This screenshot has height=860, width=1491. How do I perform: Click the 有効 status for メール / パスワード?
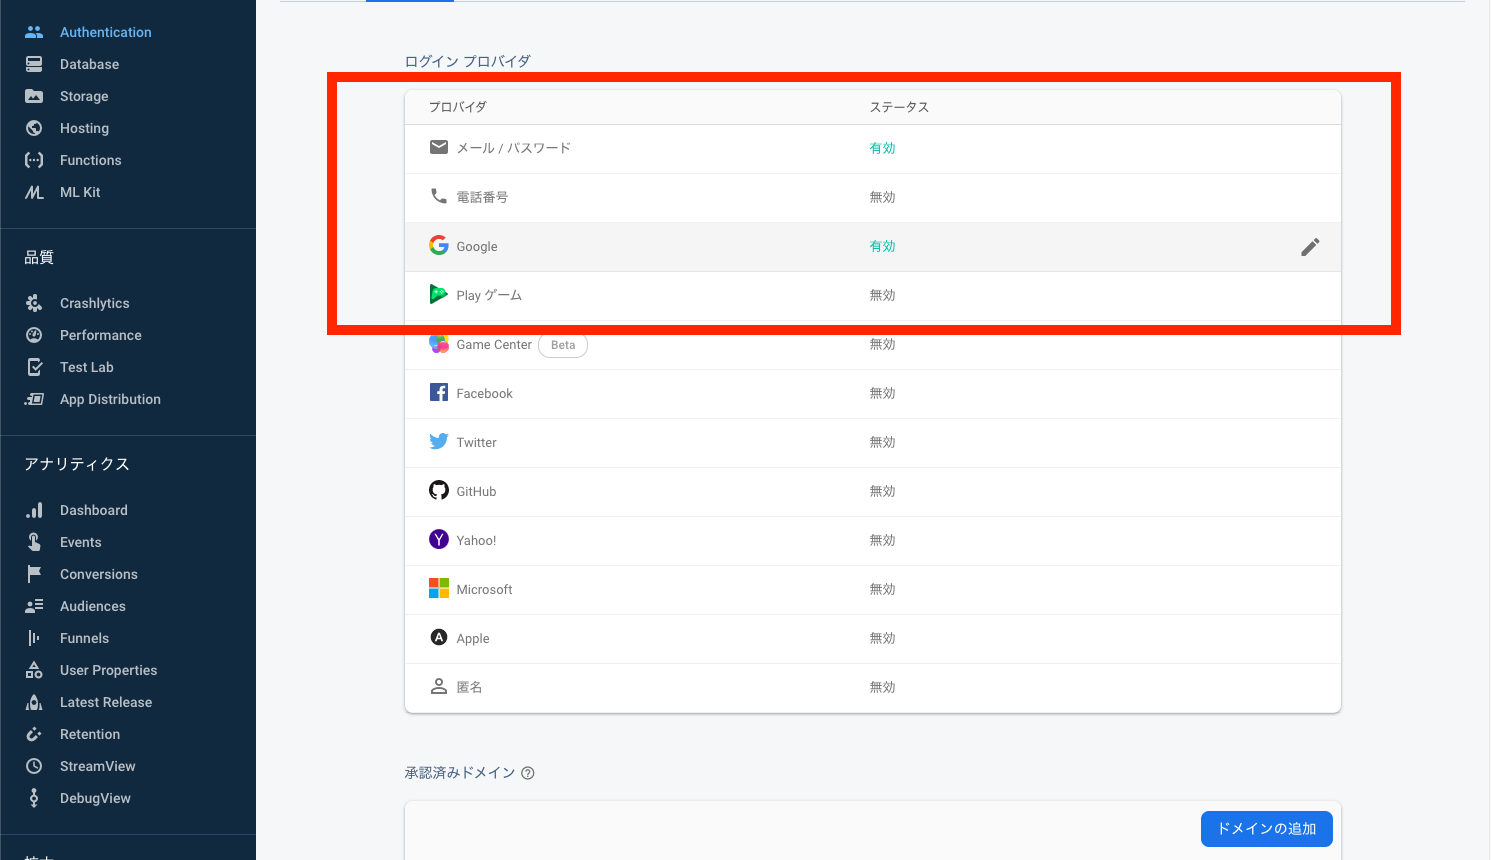tap(882, 148)
